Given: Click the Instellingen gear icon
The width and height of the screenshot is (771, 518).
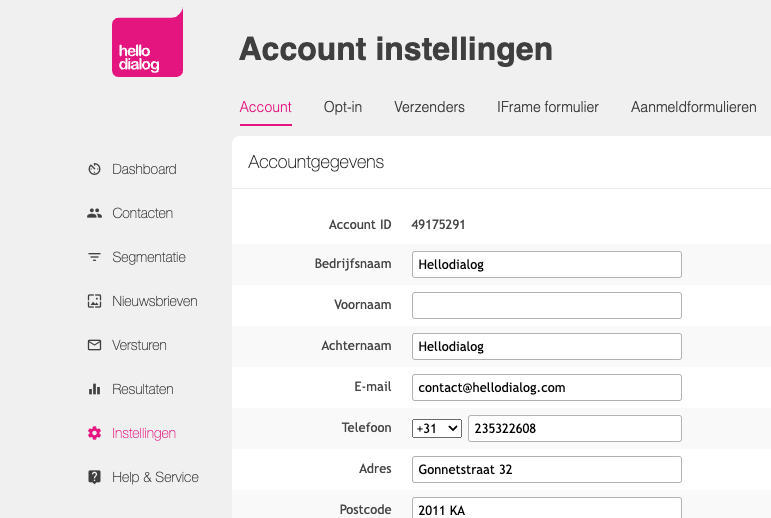Looking at the screenshot, I should [94, 433].
